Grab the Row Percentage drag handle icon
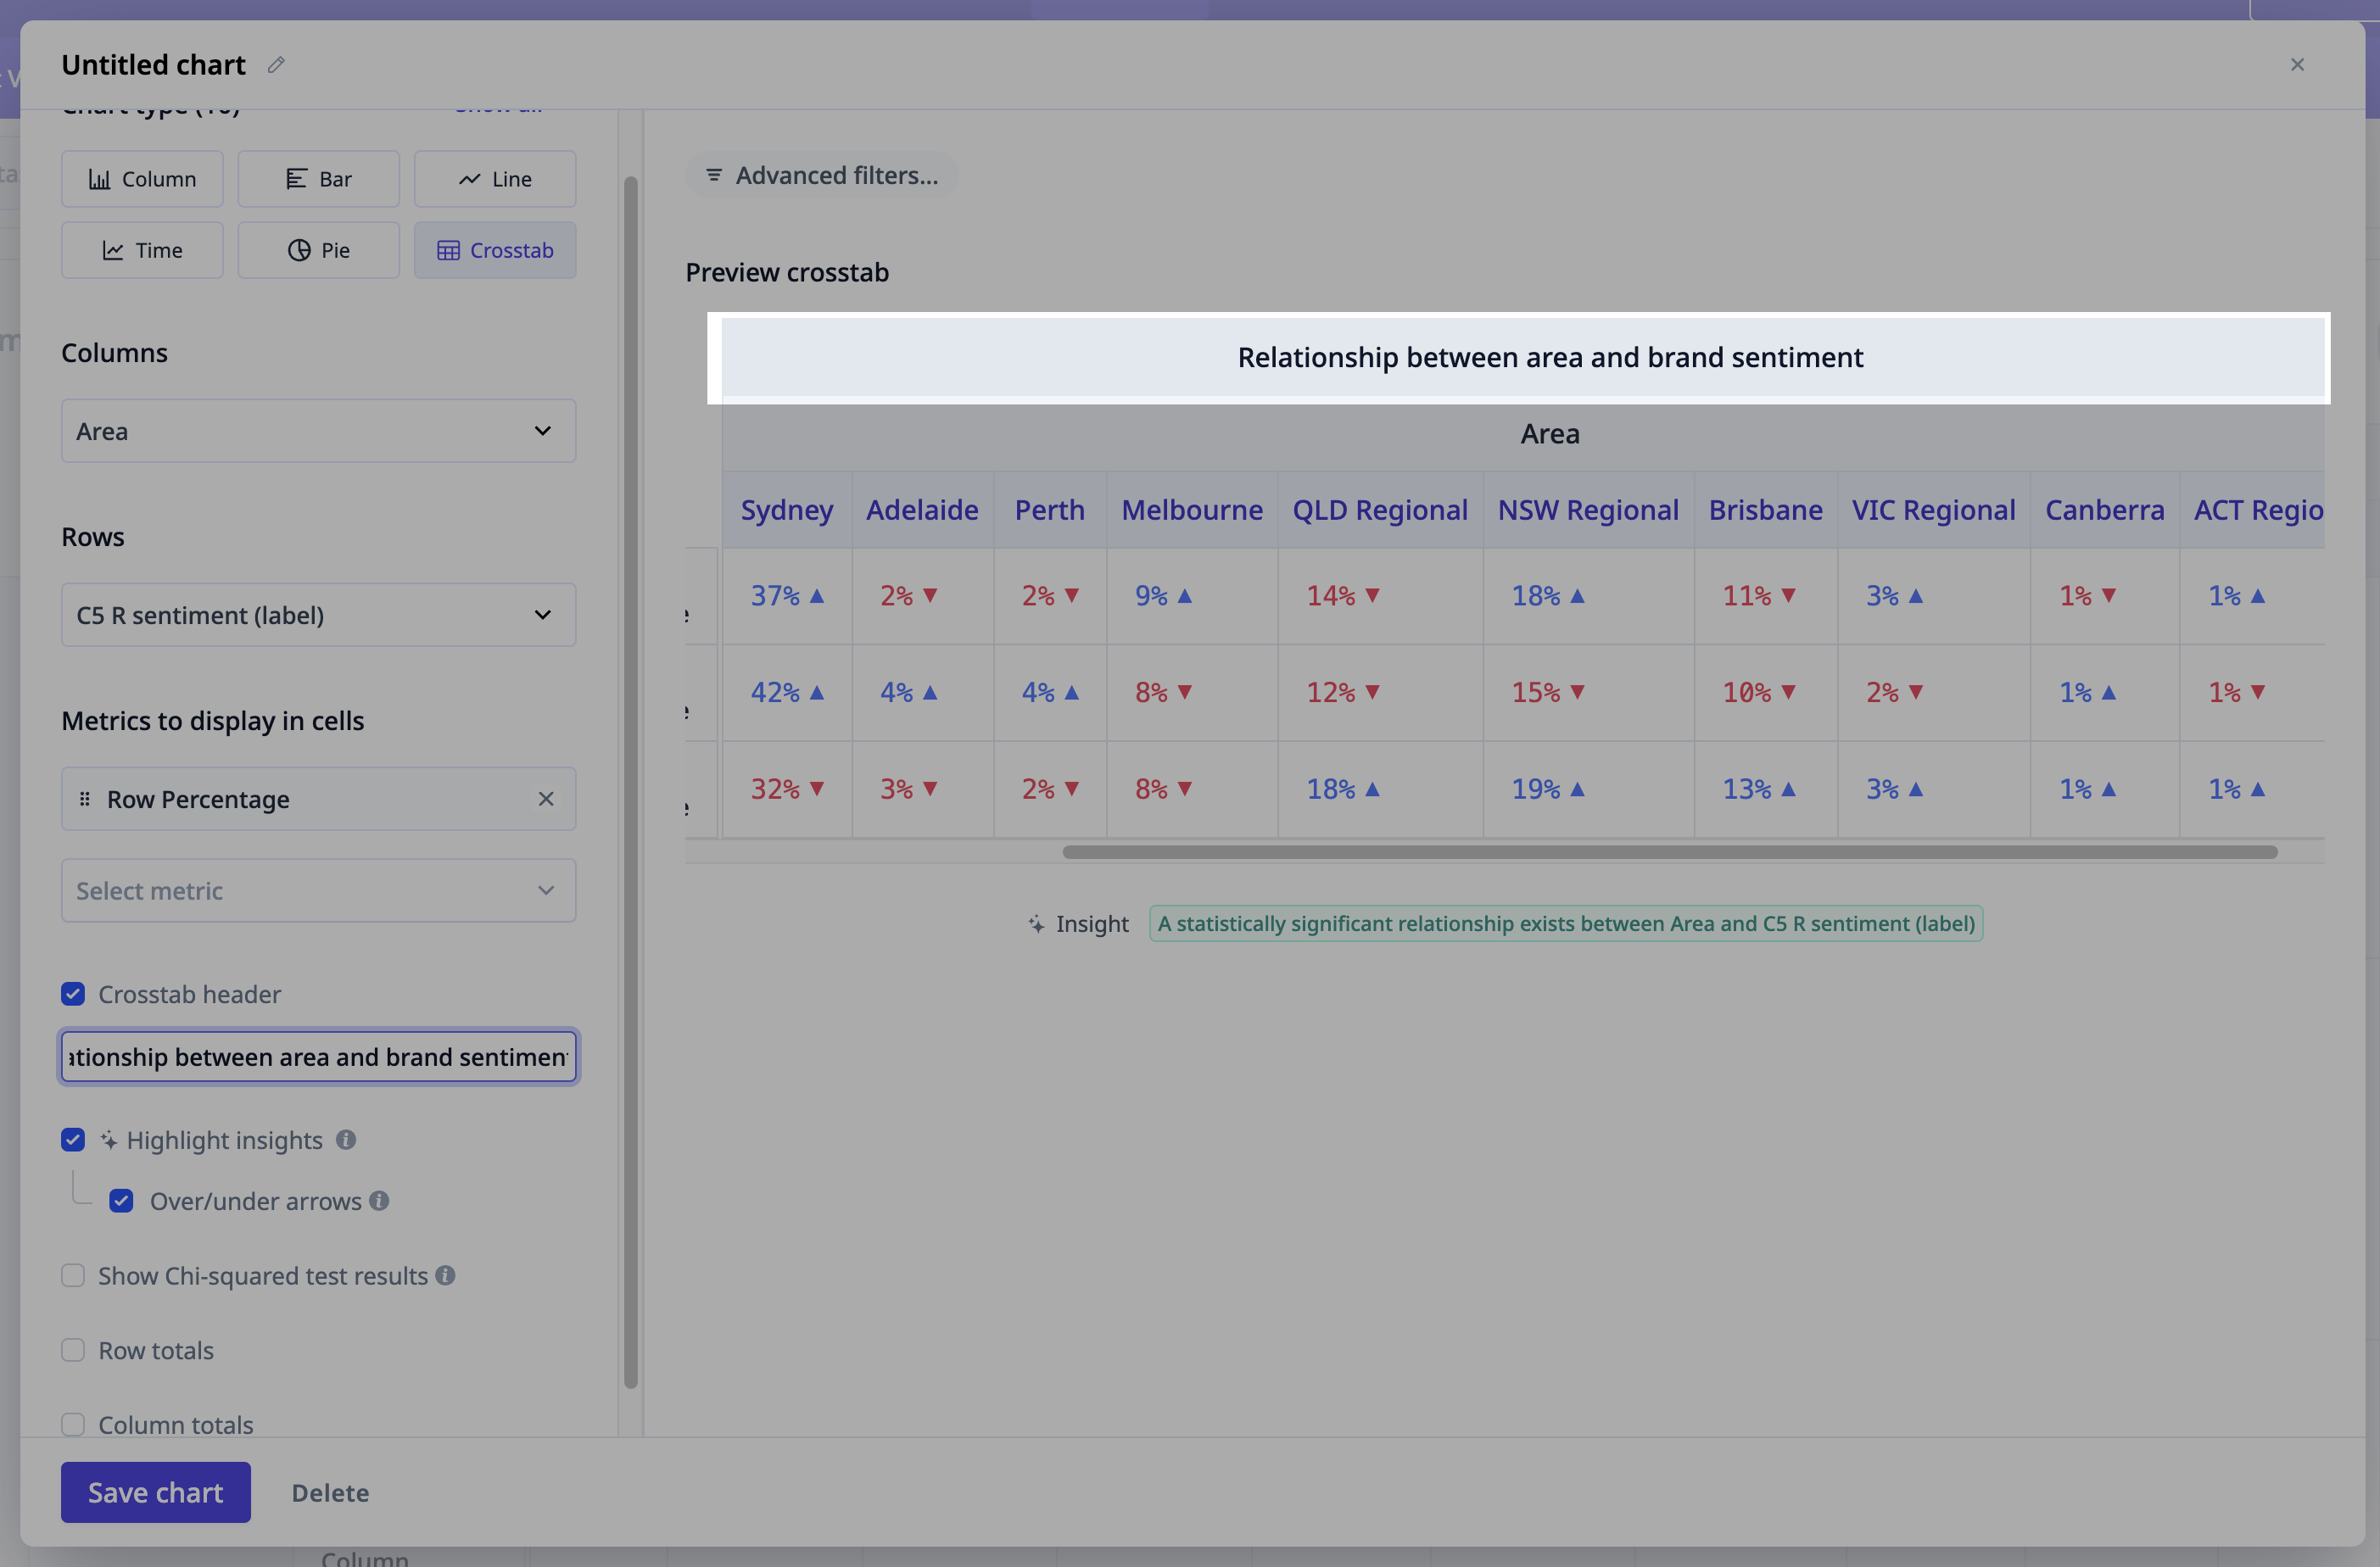The width and height of the screenshot is (2380, 1567). 85,799
